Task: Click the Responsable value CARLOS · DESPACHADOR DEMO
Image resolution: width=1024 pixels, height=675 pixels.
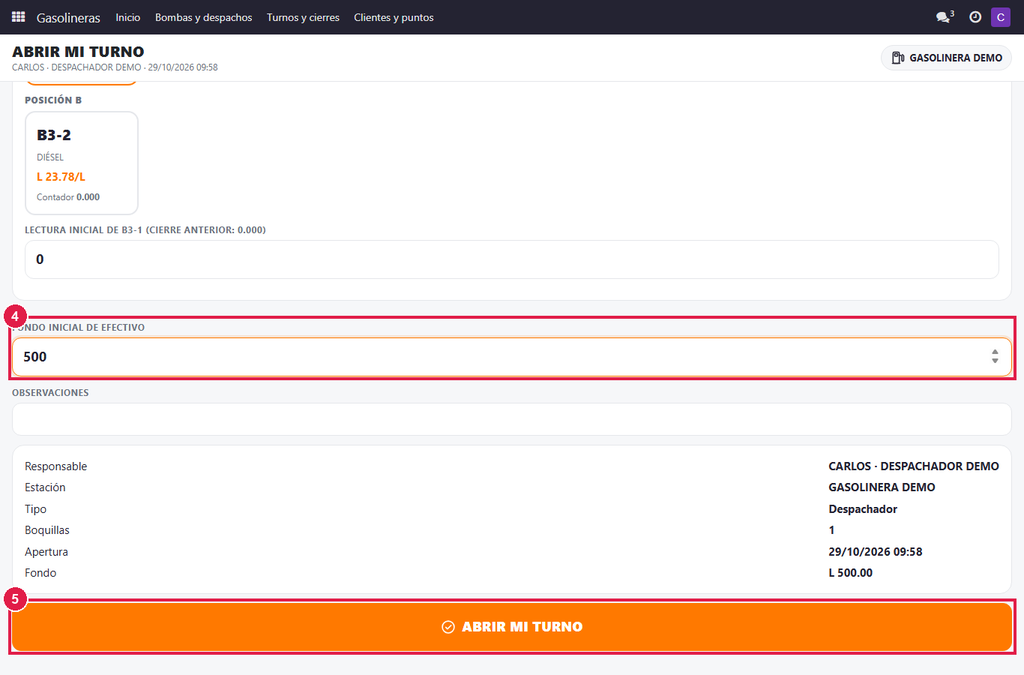Action: (914, 466)
